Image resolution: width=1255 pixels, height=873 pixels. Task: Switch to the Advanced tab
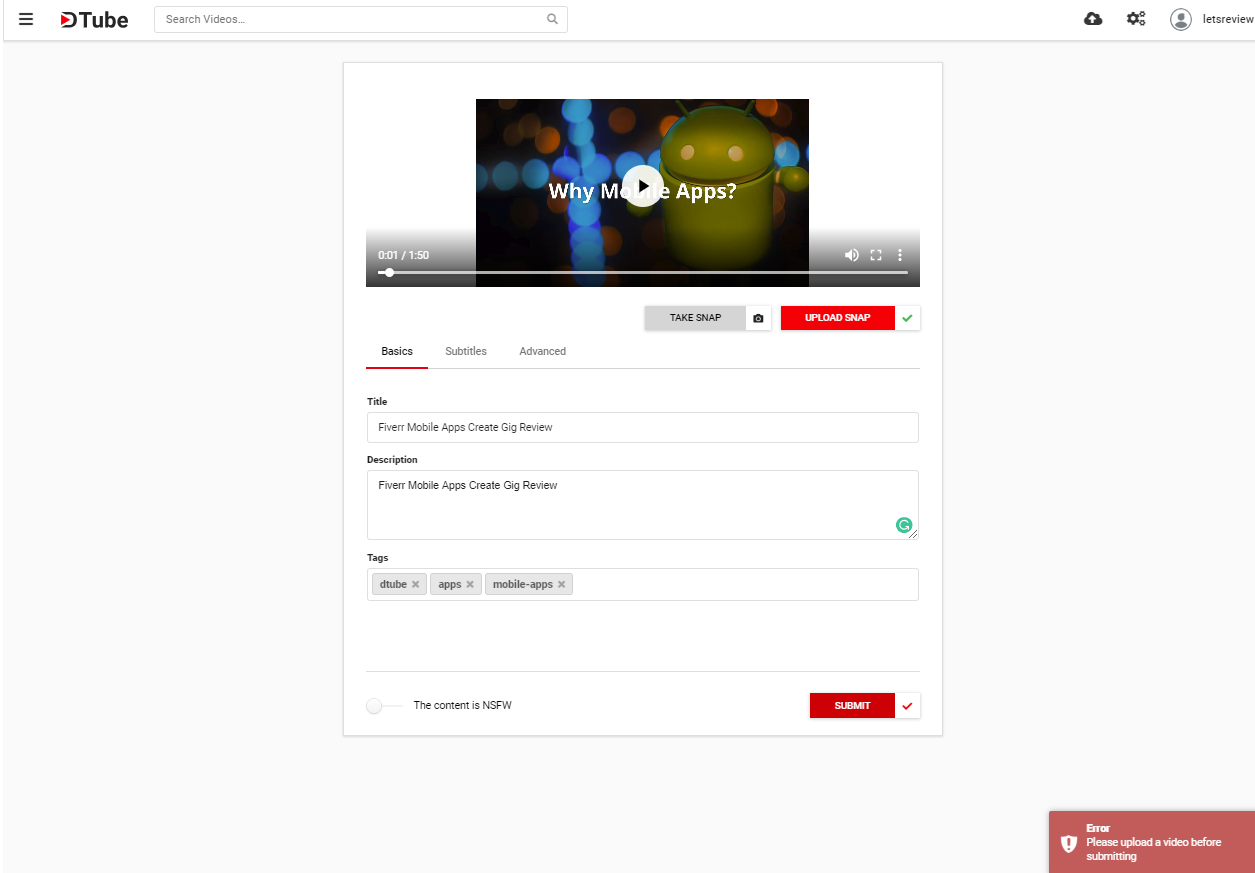pos(543,351)
